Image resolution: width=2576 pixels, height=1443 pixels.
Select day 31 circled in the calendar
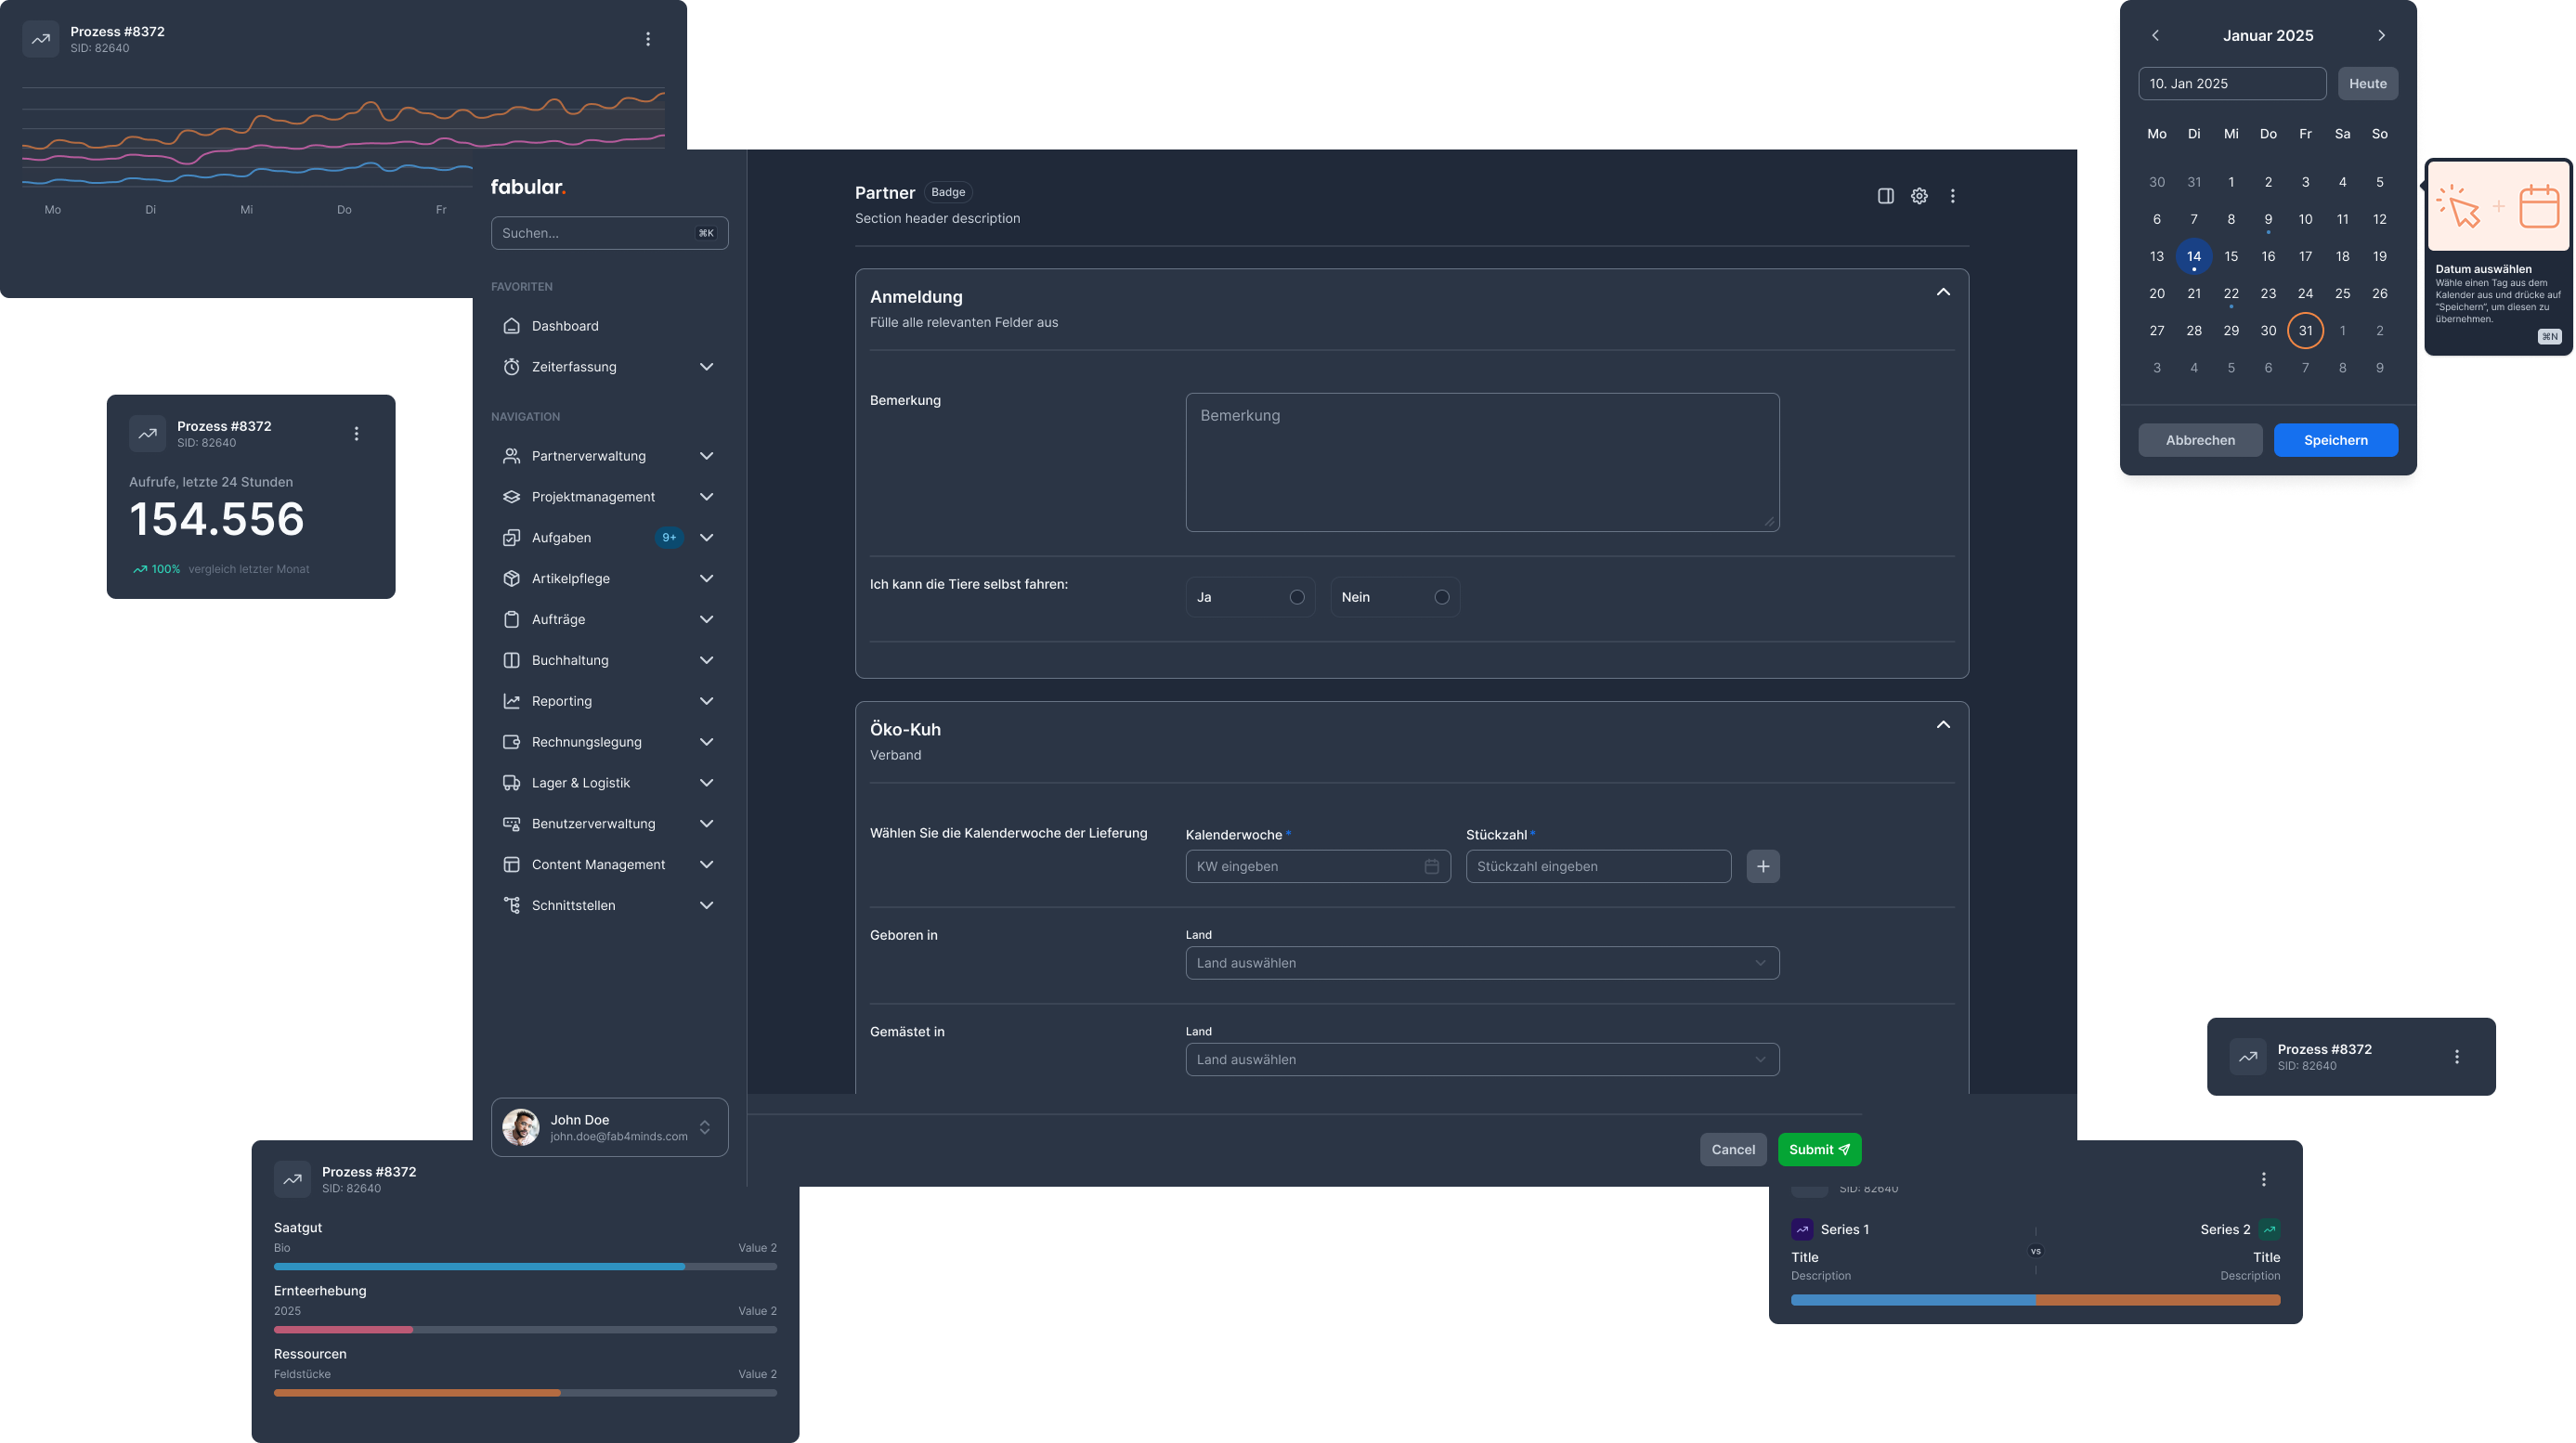[2305, 331]
